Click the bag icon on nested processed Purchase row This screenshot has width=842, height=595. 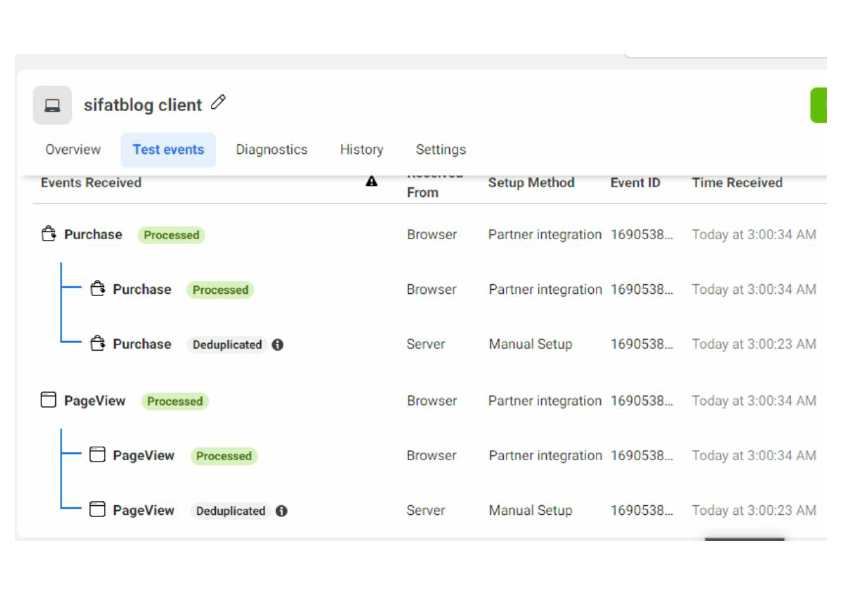[98, 288]
